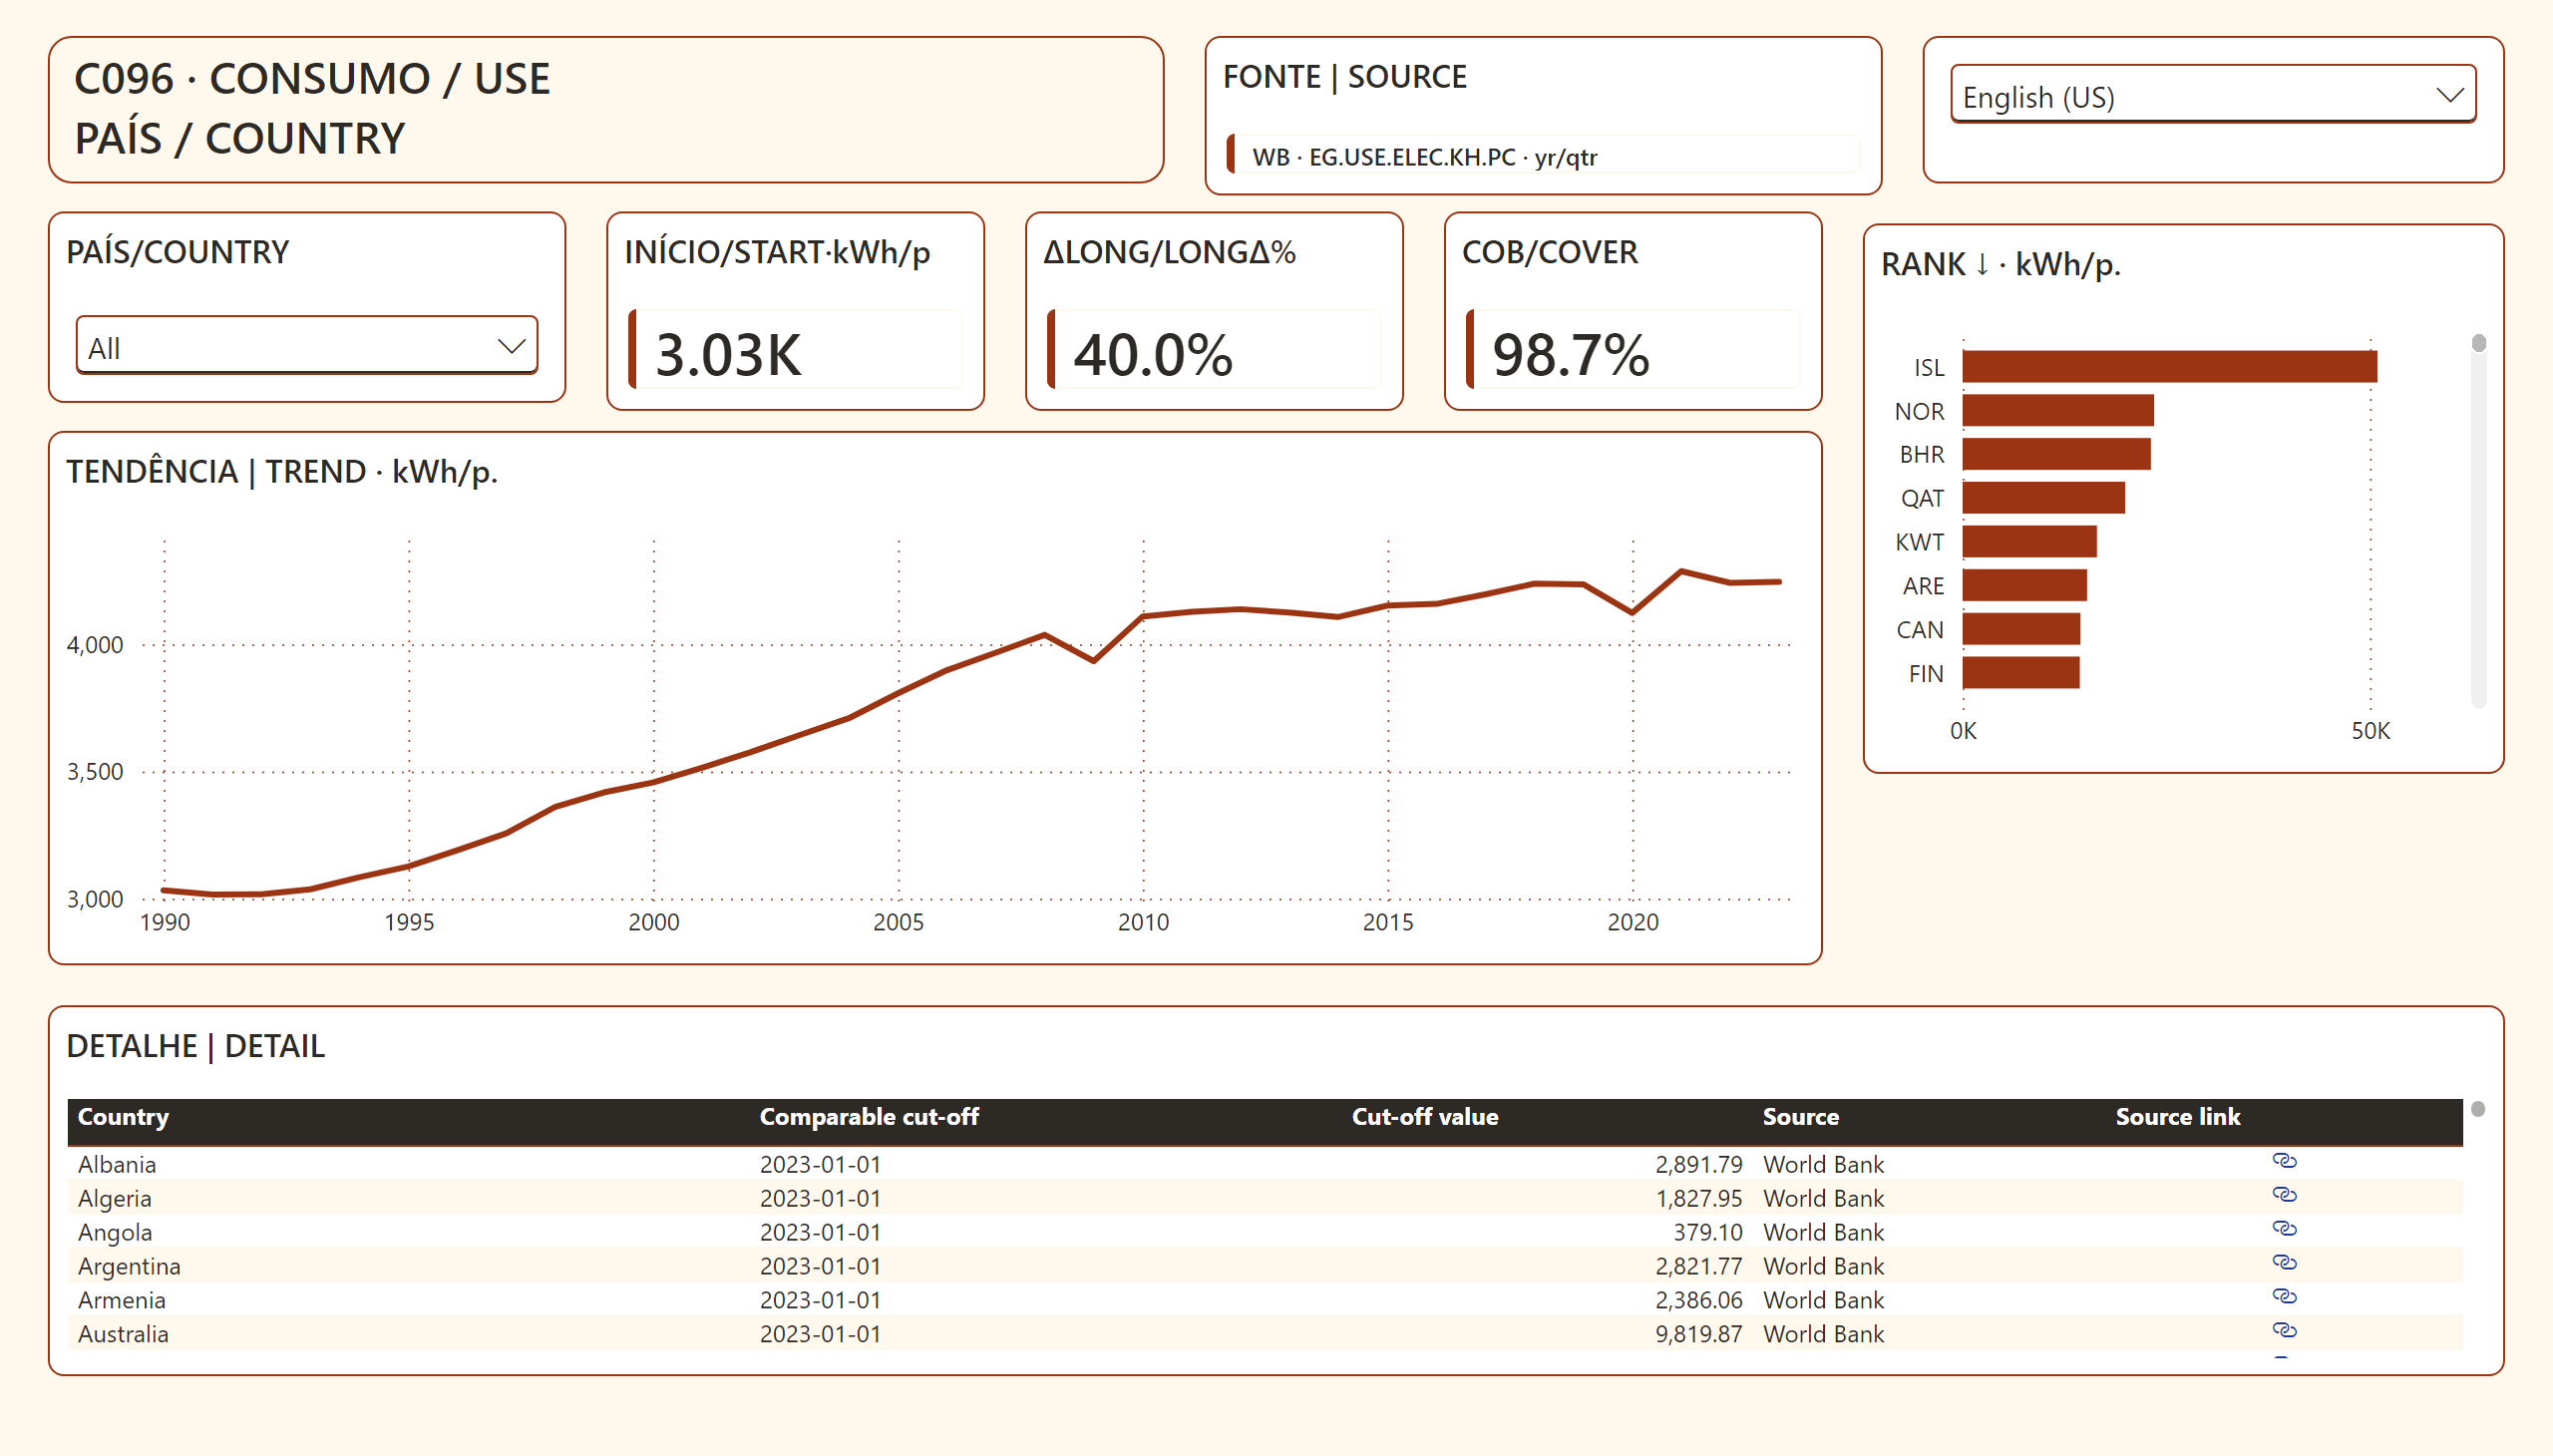Sort by Source column header
The image size is (2553, 1456).
coord(1800,1117)
